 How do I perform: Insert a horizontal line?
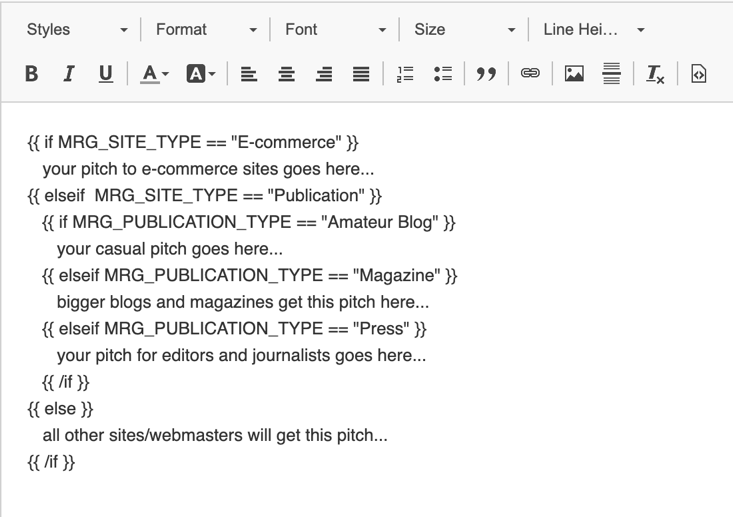[611, 74]
